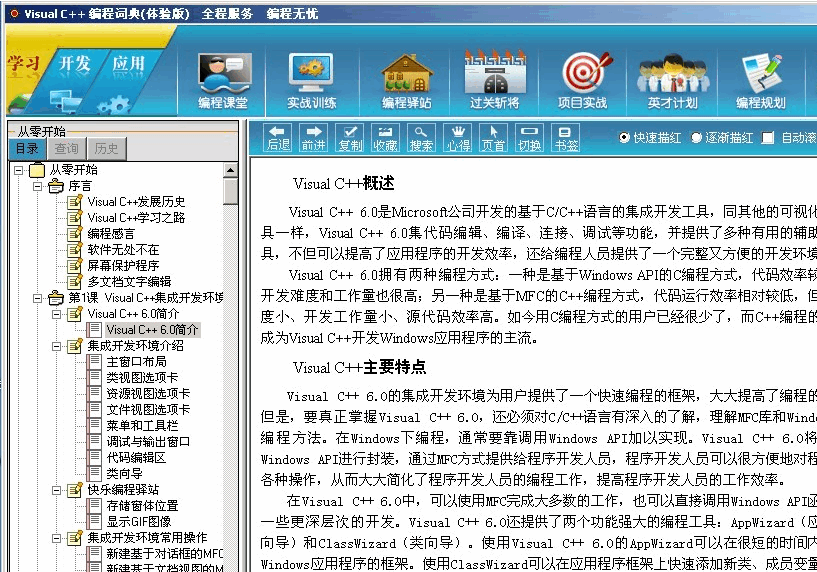
Task: Click the 书签 bookmark toolbar icon
Action: 566,138
